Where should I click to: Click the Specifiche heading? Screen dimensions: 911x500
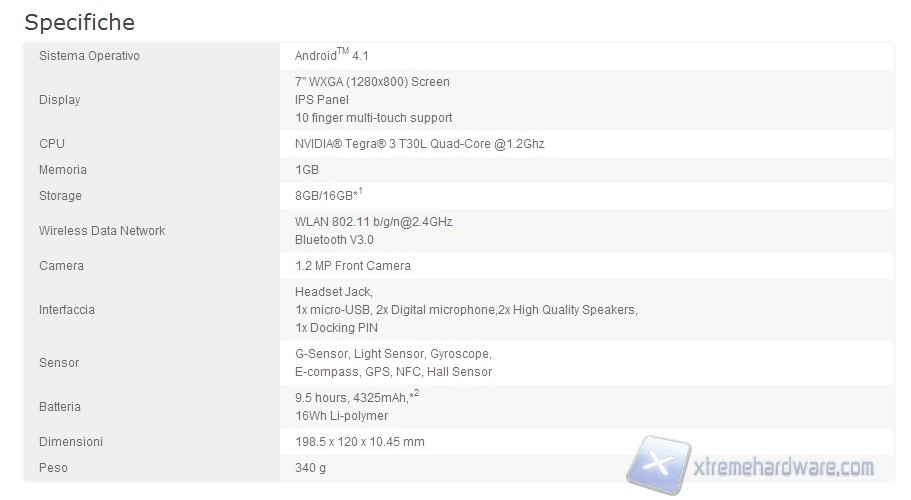[x=79, y=22]
